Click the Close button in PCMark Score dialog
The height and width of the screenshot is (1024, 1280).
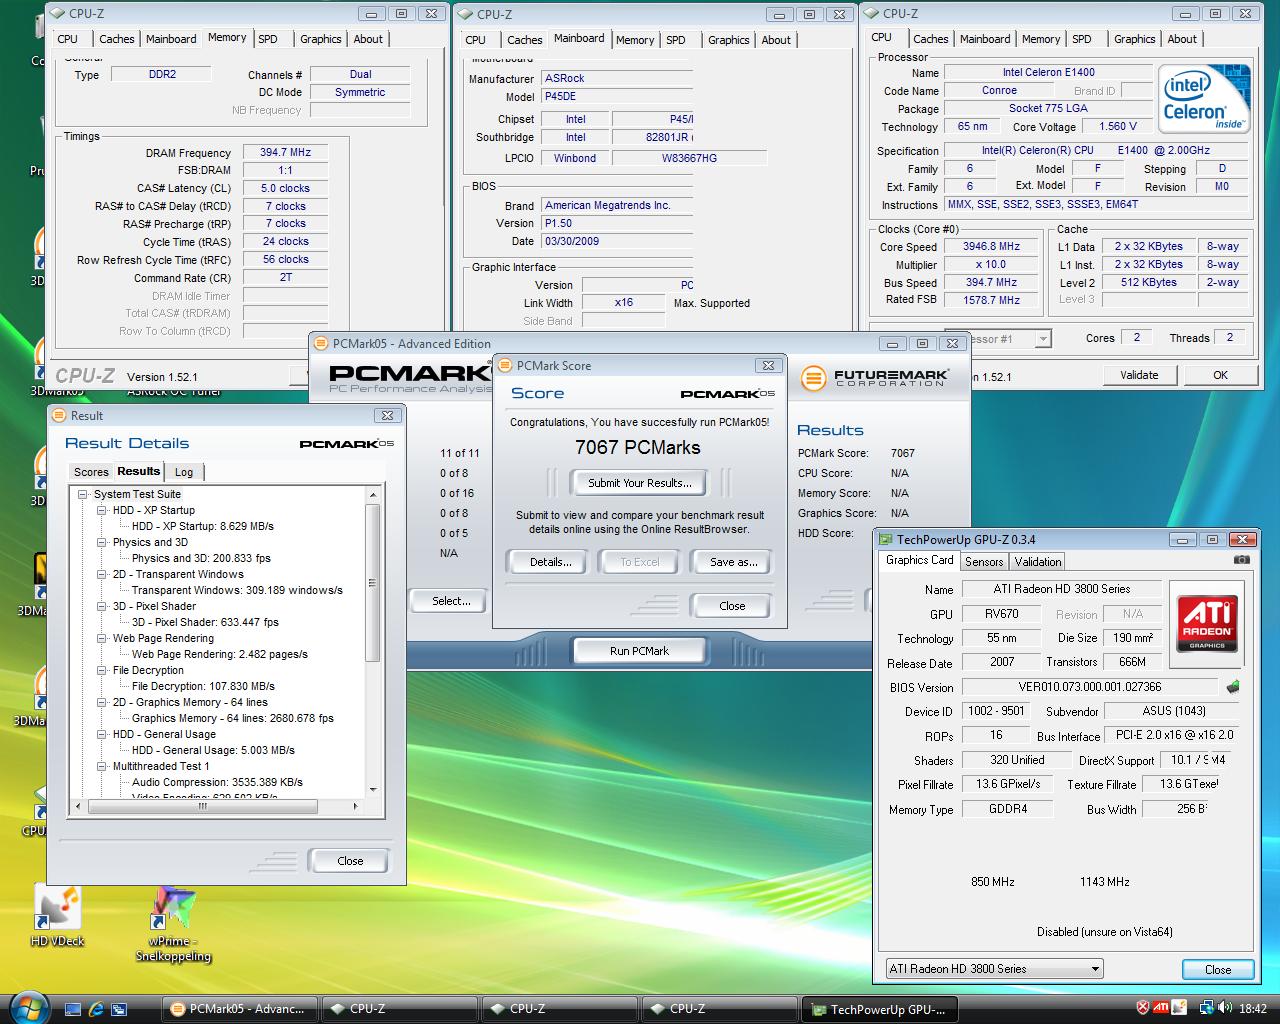pos(732,606)
